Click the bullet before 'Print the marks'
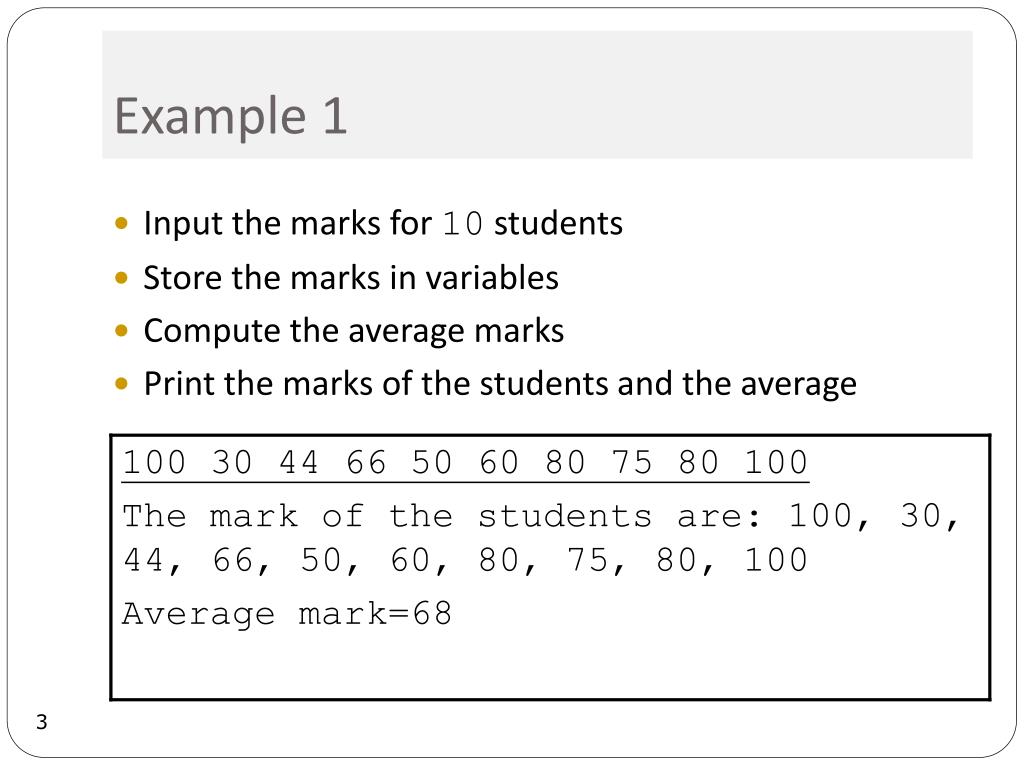 coord(121,383)
